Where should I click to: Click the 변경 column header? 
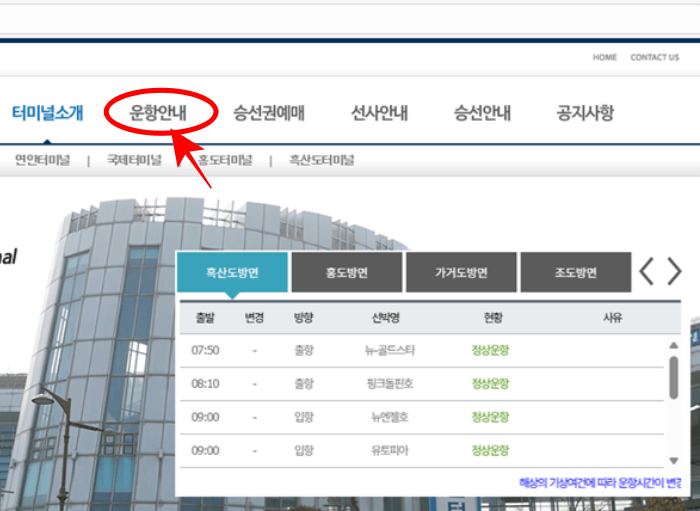[x=254, y=318]
